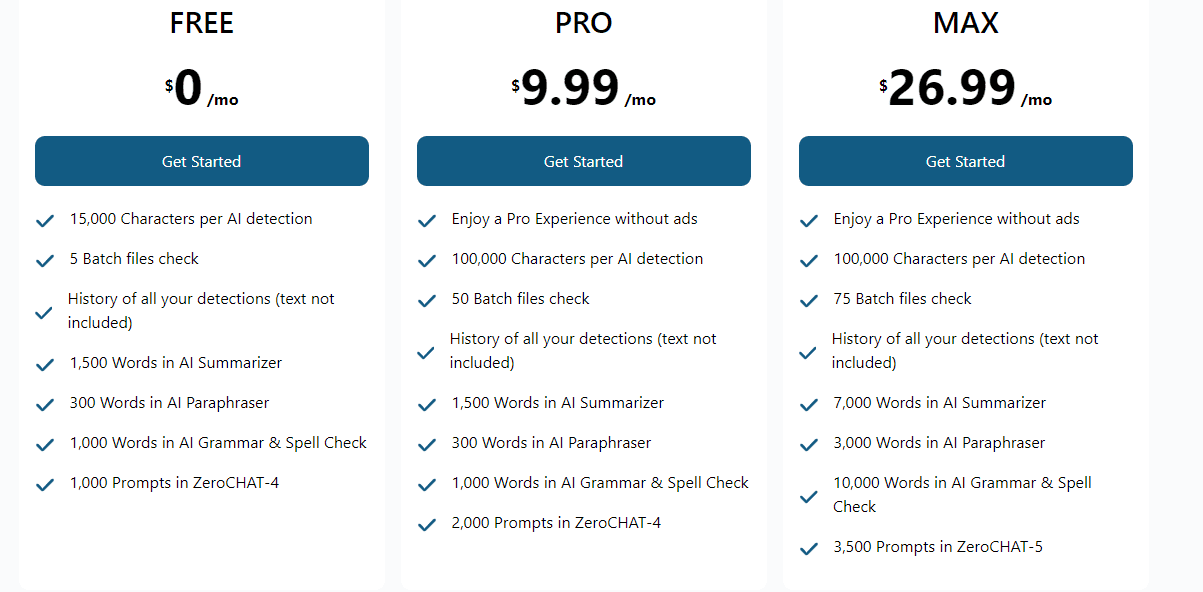Click checkmark beside 75 Batch files check

(x=809, y=301)
